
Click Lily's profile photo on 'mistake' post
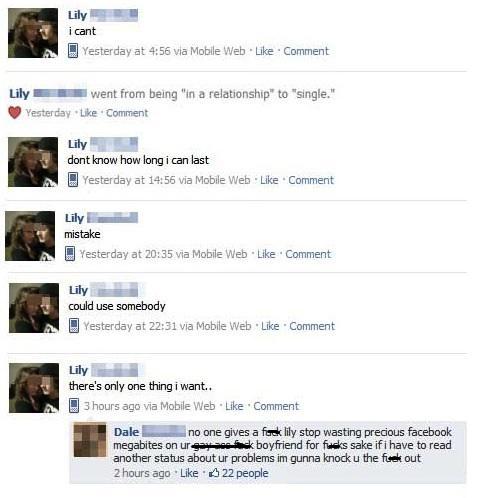coord(30,236)
